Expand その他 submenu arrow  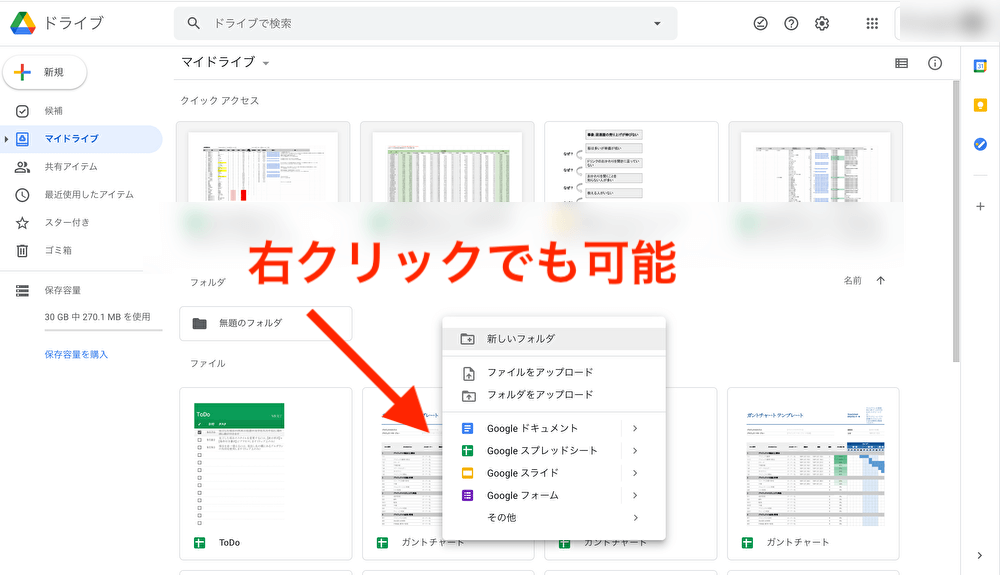635,518
